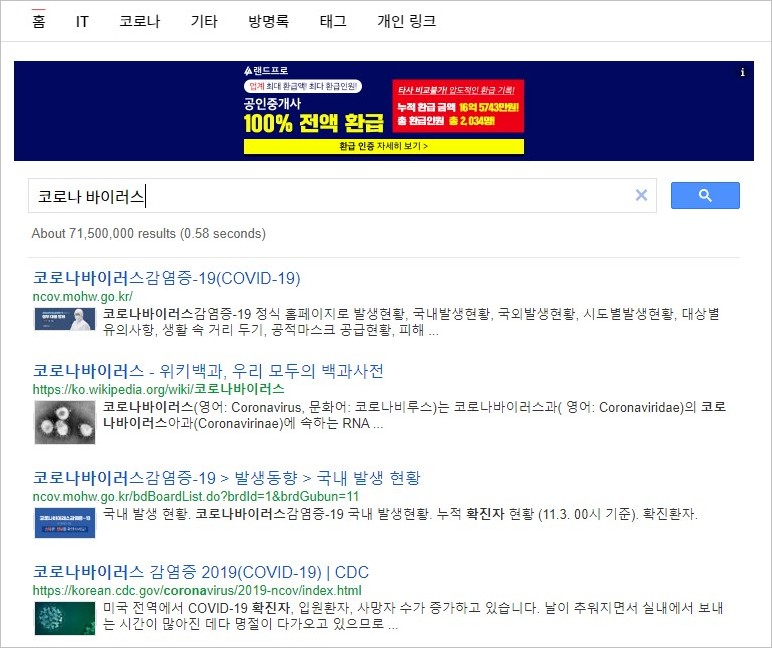Click the snippet starting 국내 발생 현황. 코로나바이러스감염증-19

[x=400, y=514]
